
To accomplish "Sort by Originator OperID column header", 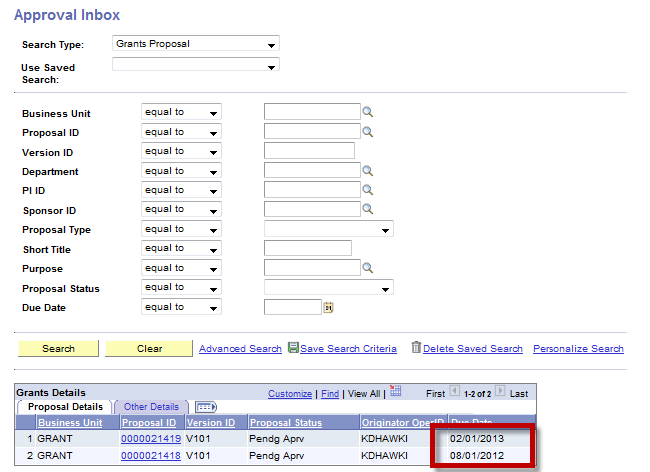I will 403,423.
